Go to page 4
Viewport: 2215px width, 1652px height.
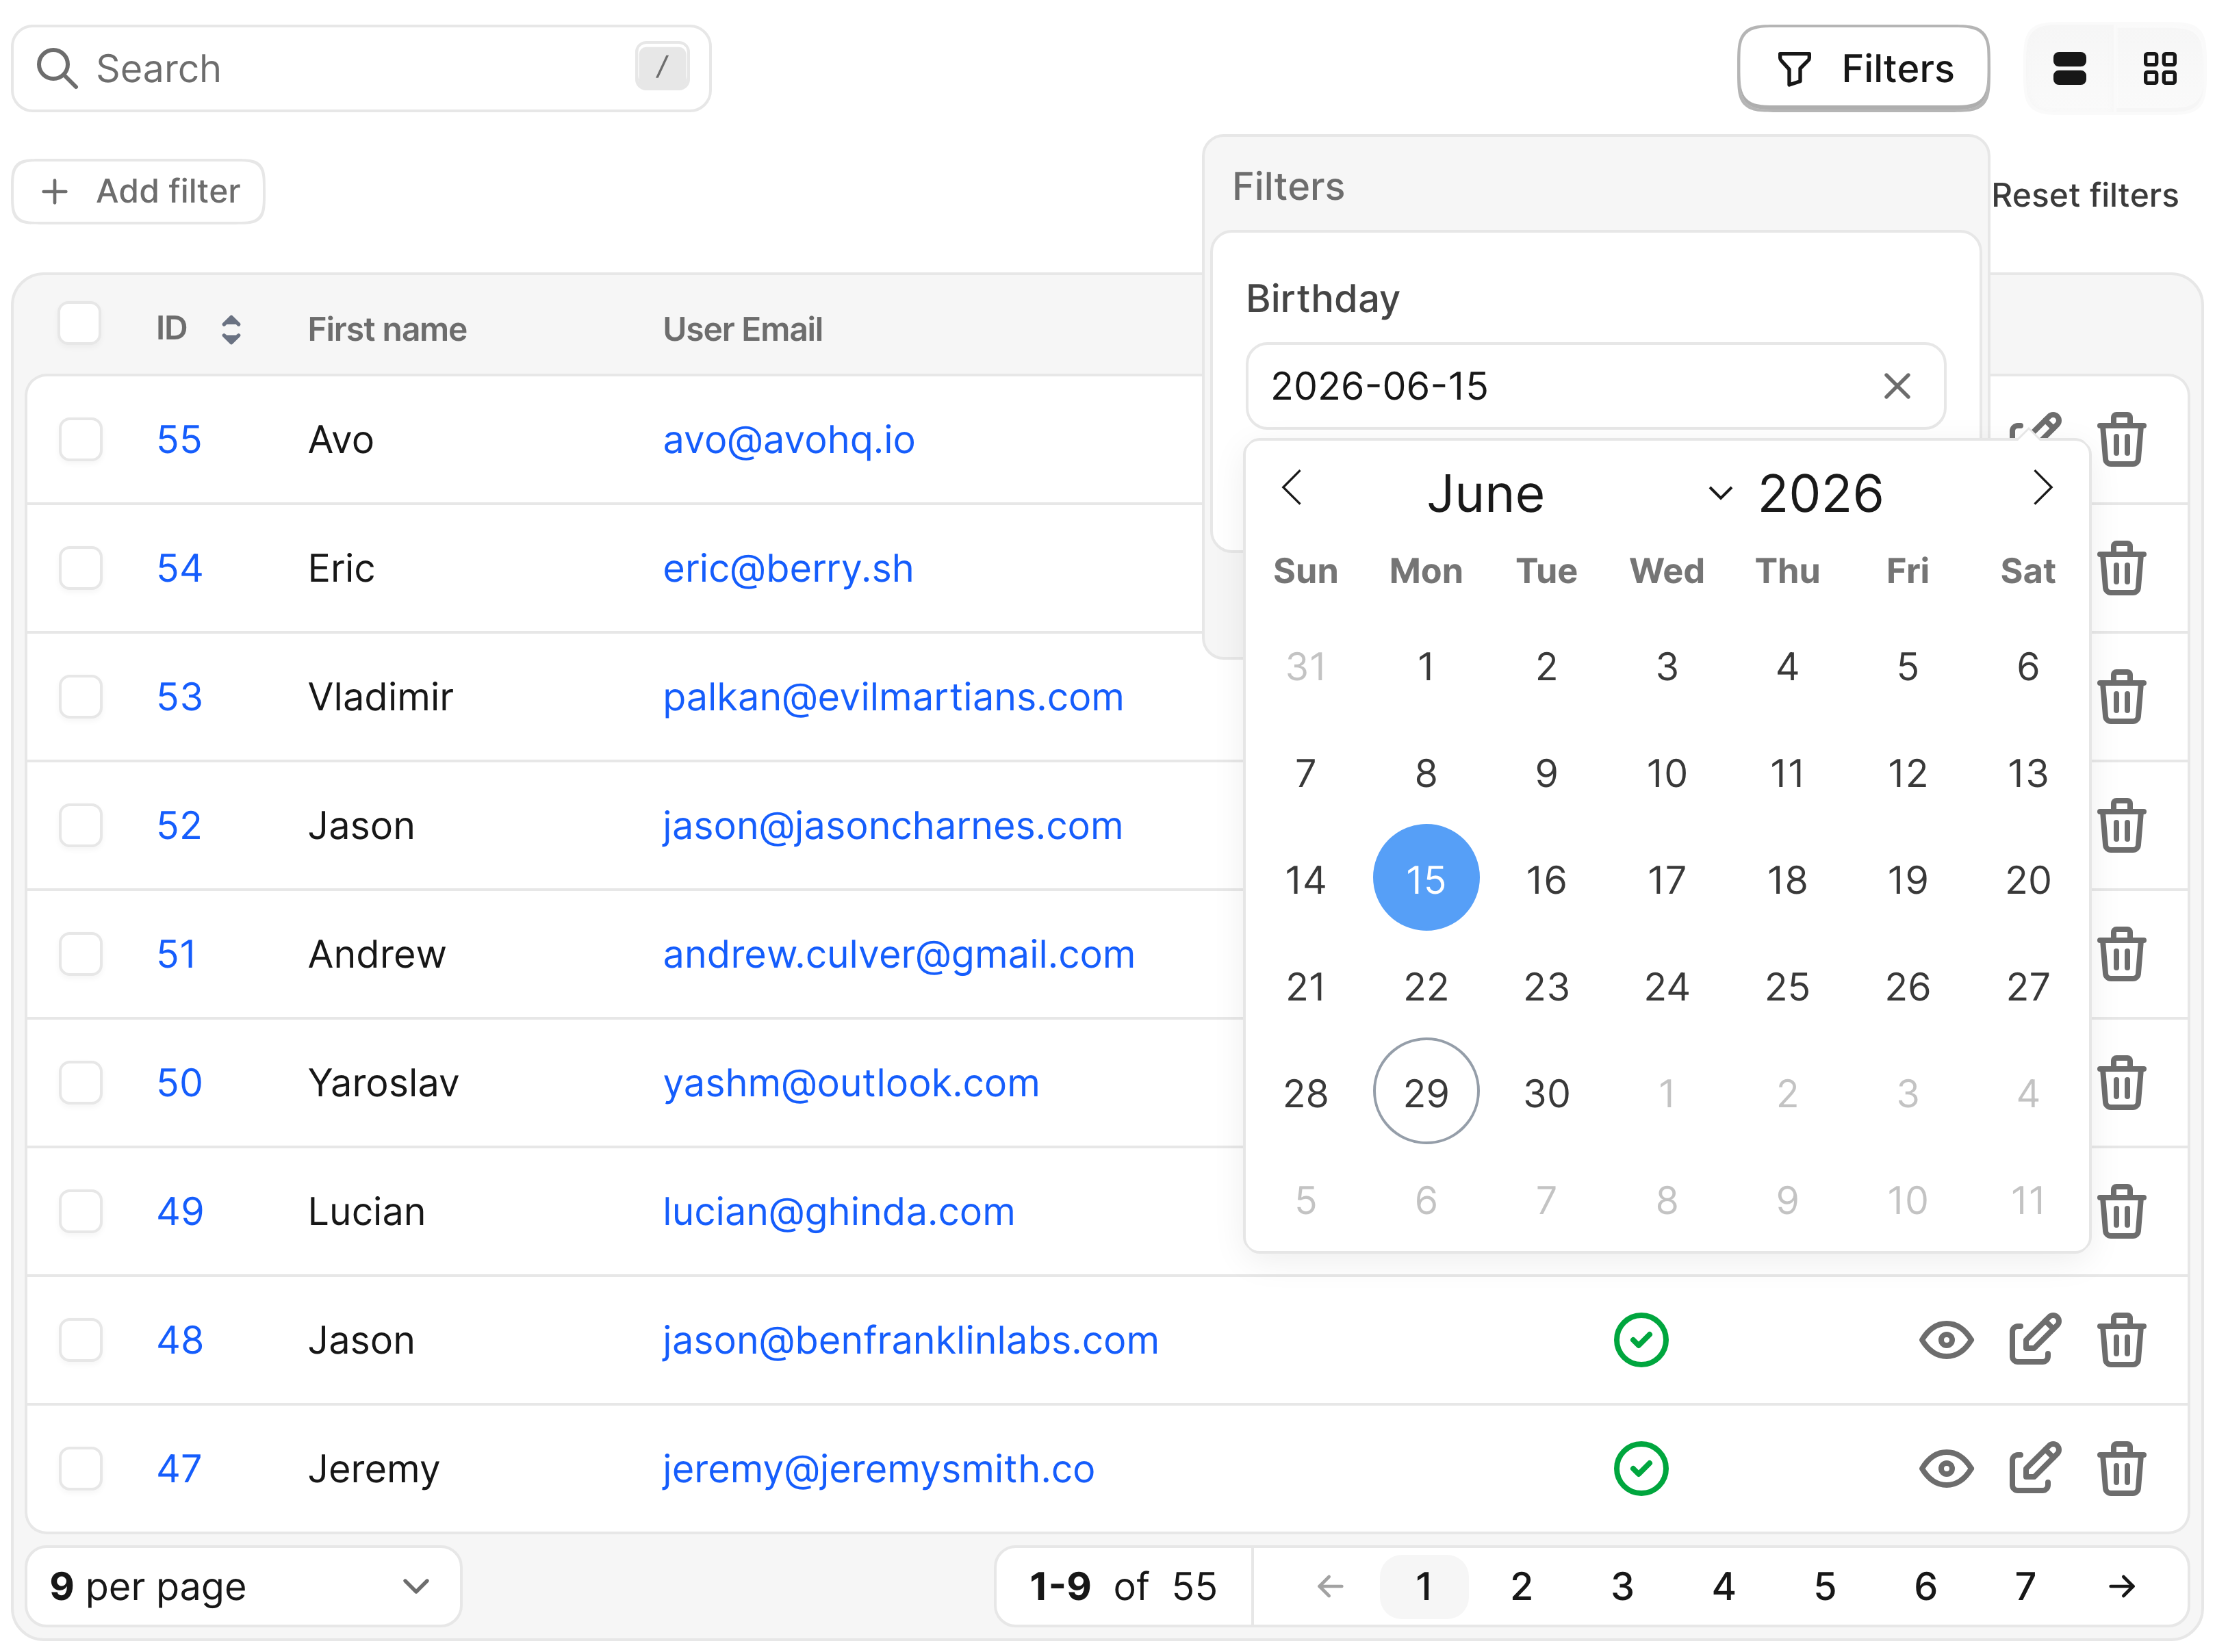click(x=1723, y=1586)
